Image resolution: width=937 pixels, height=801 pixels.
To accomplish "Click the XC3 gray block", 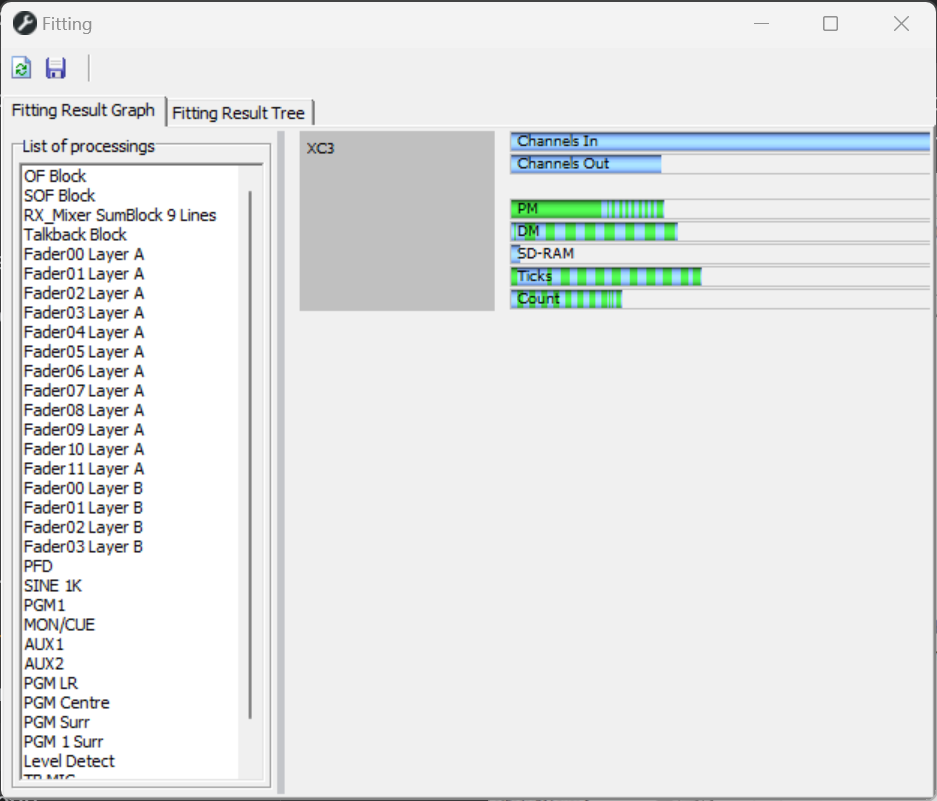I will pyautogui.click(x=397, y=221).
